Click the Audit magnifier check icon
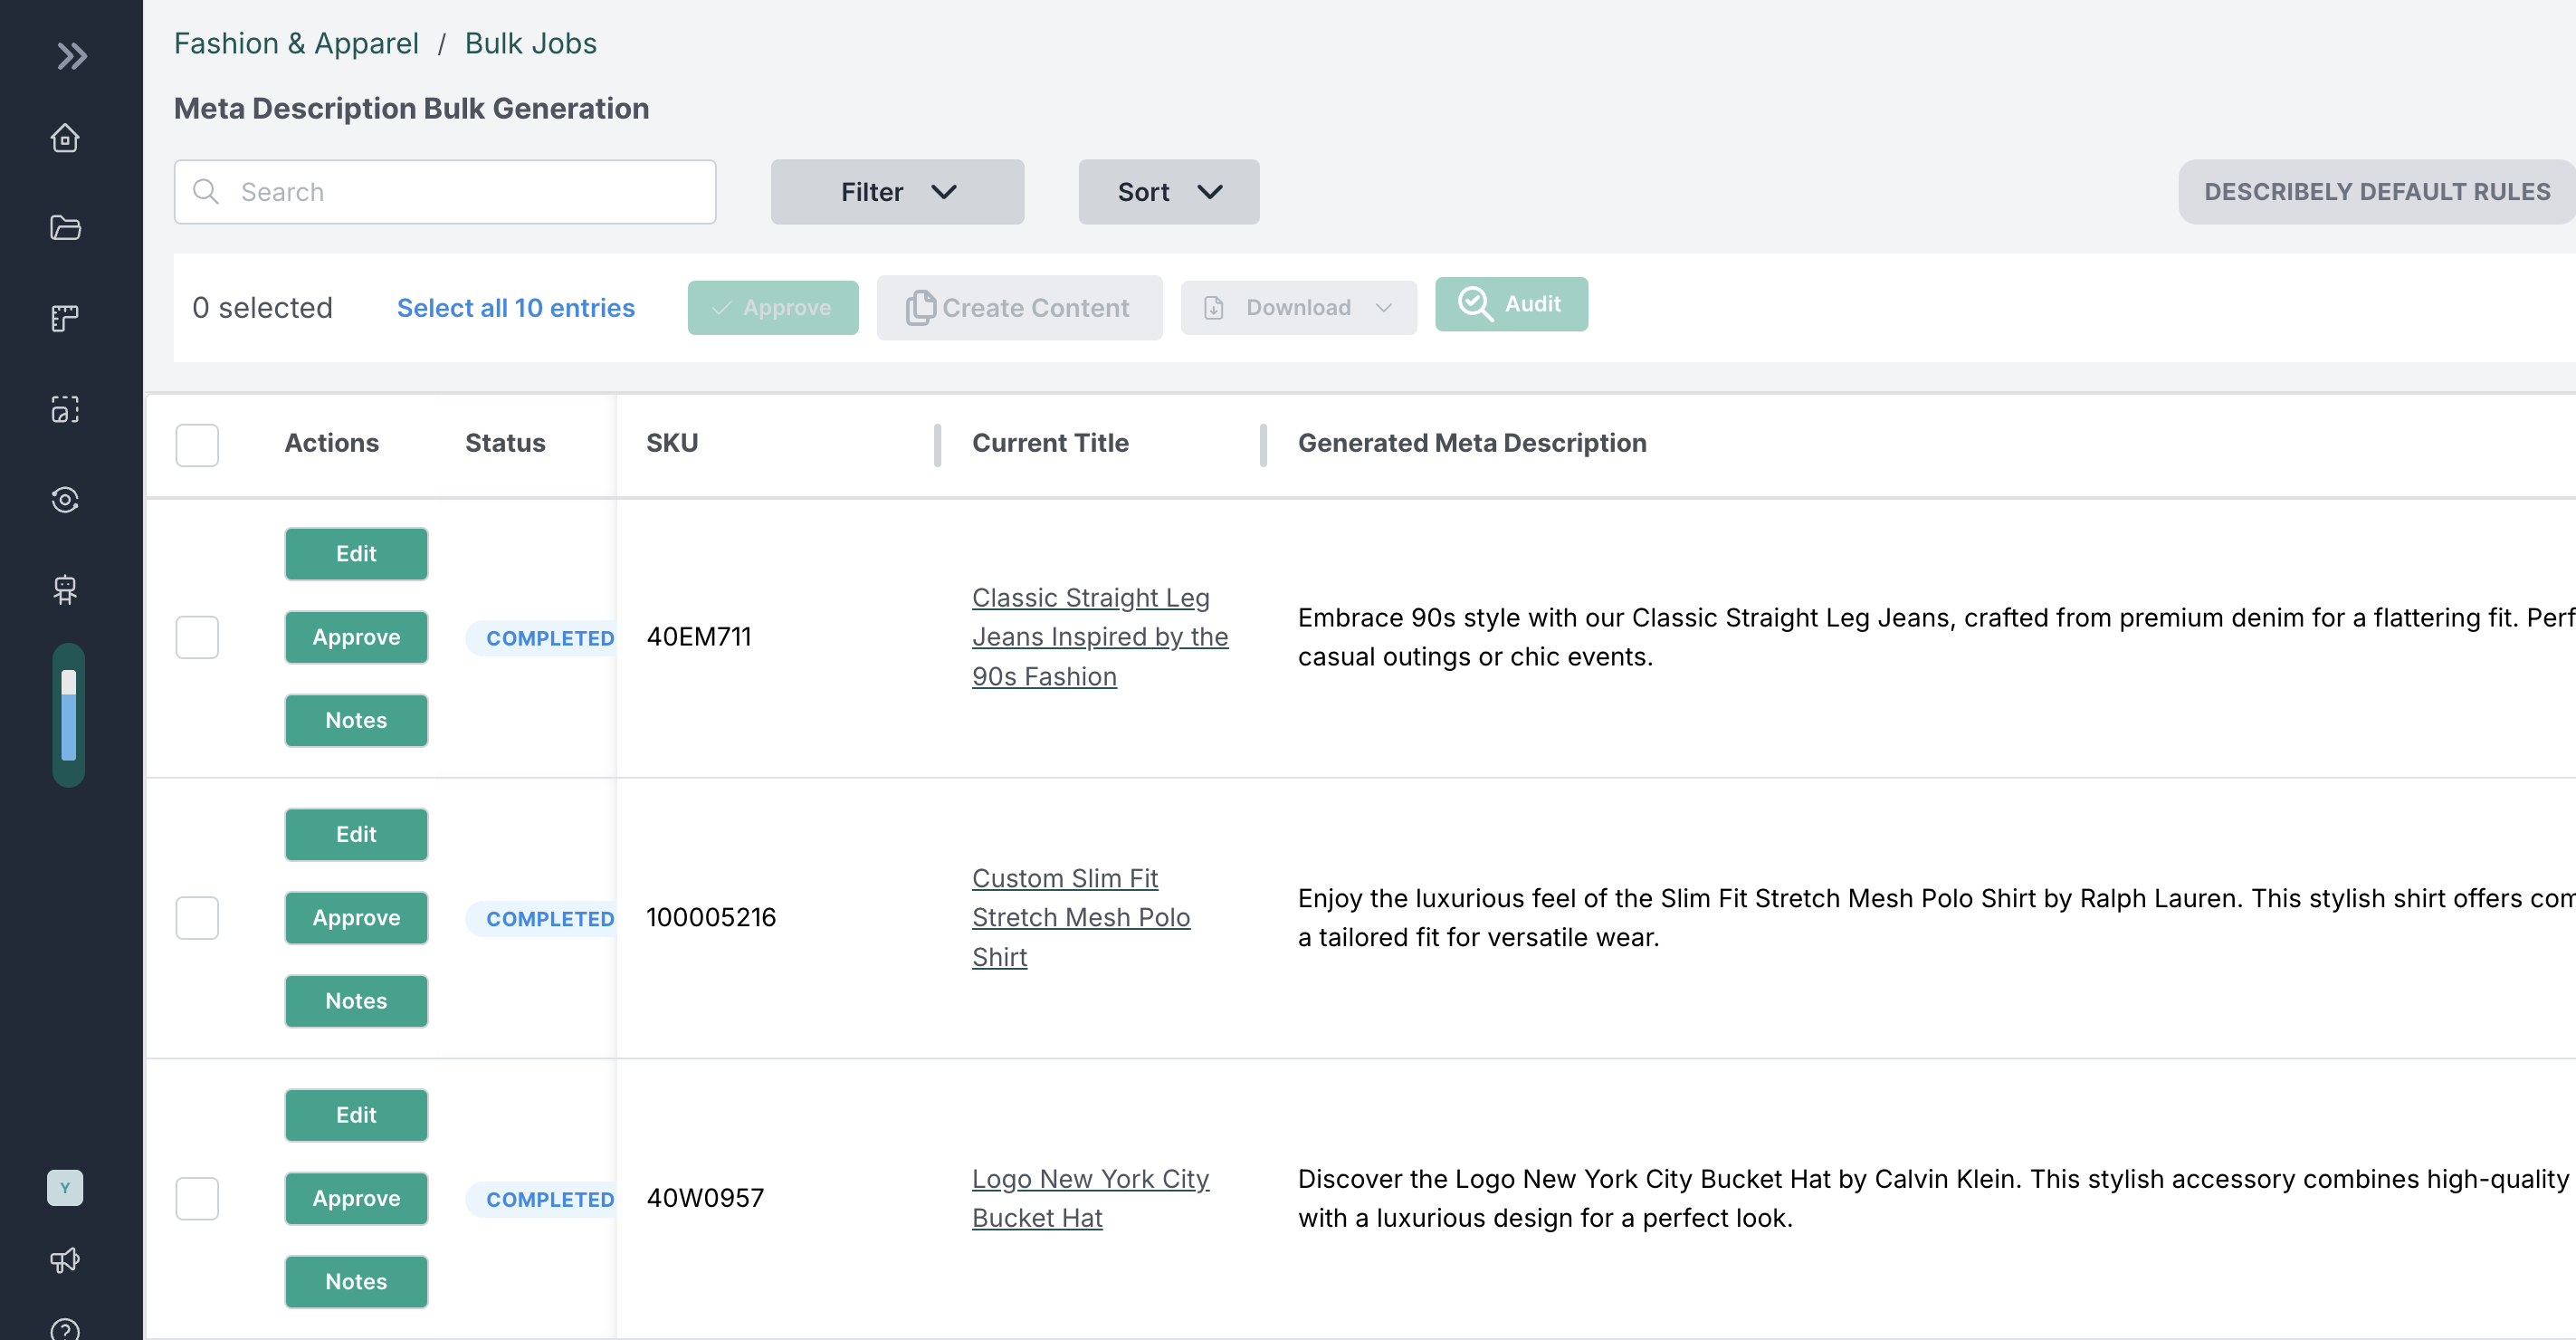This screenshot has height=1340, width=2576. [x=1475, y=304]
